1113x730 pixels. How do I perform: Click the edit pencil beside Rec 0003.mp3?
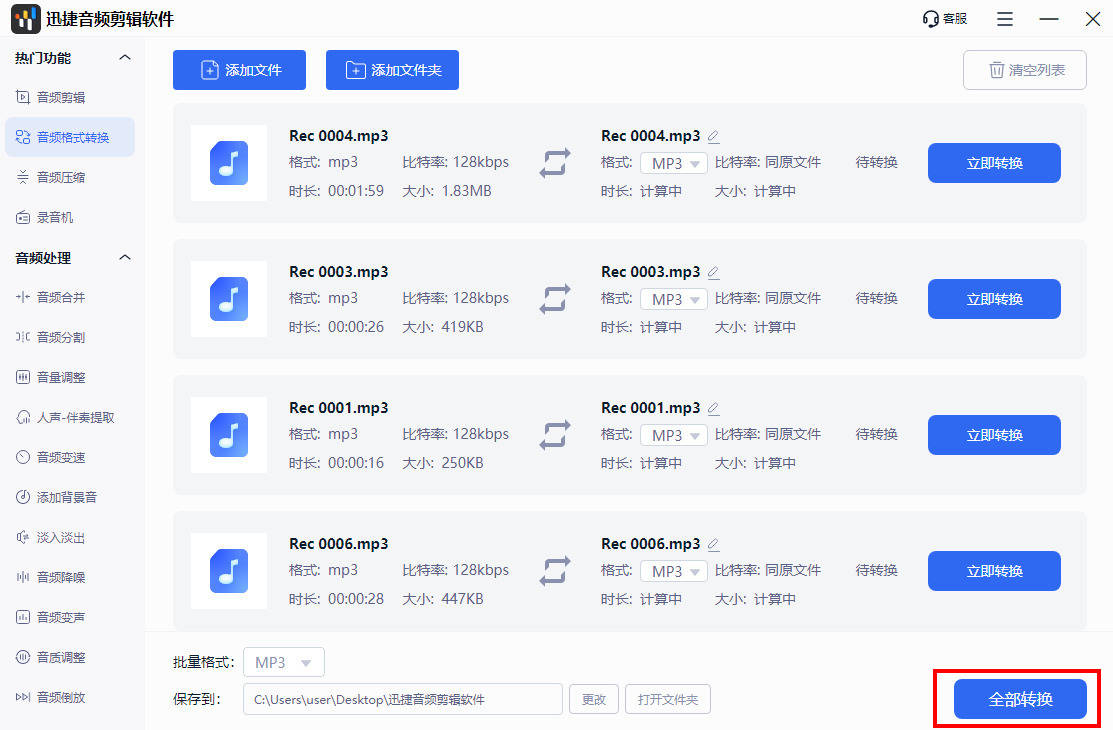713,273
